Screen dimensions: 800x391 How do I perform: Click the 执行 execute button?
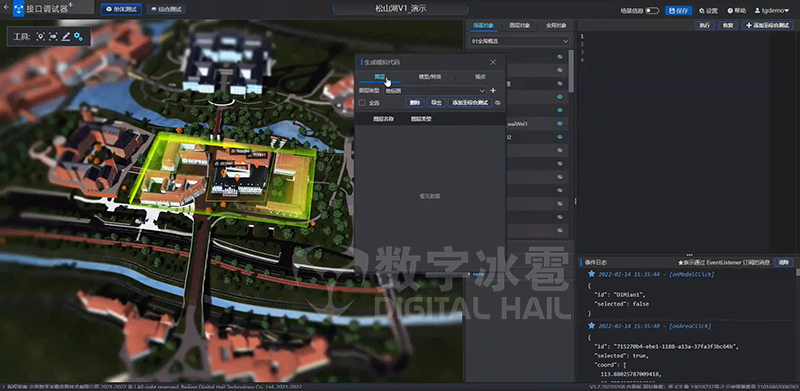[704, 25]
